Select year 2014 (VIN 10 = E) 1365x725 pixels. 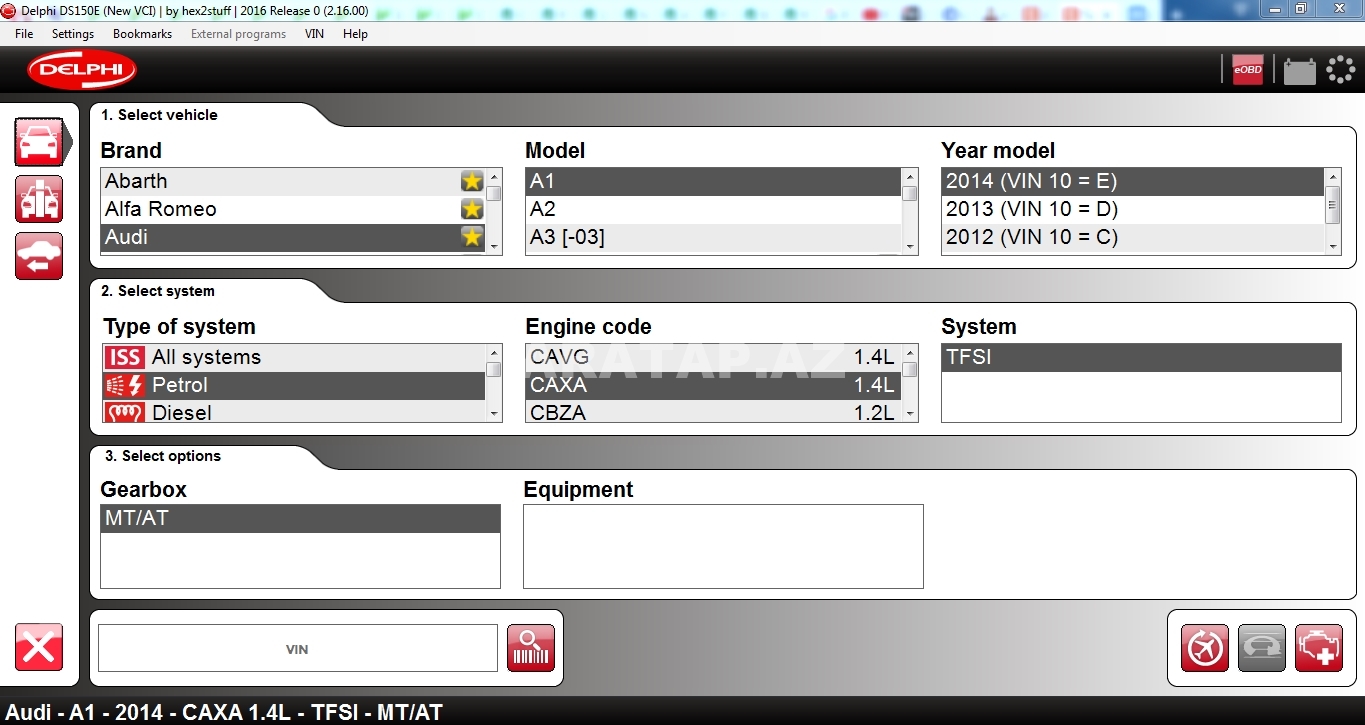tap(1133, 181)
